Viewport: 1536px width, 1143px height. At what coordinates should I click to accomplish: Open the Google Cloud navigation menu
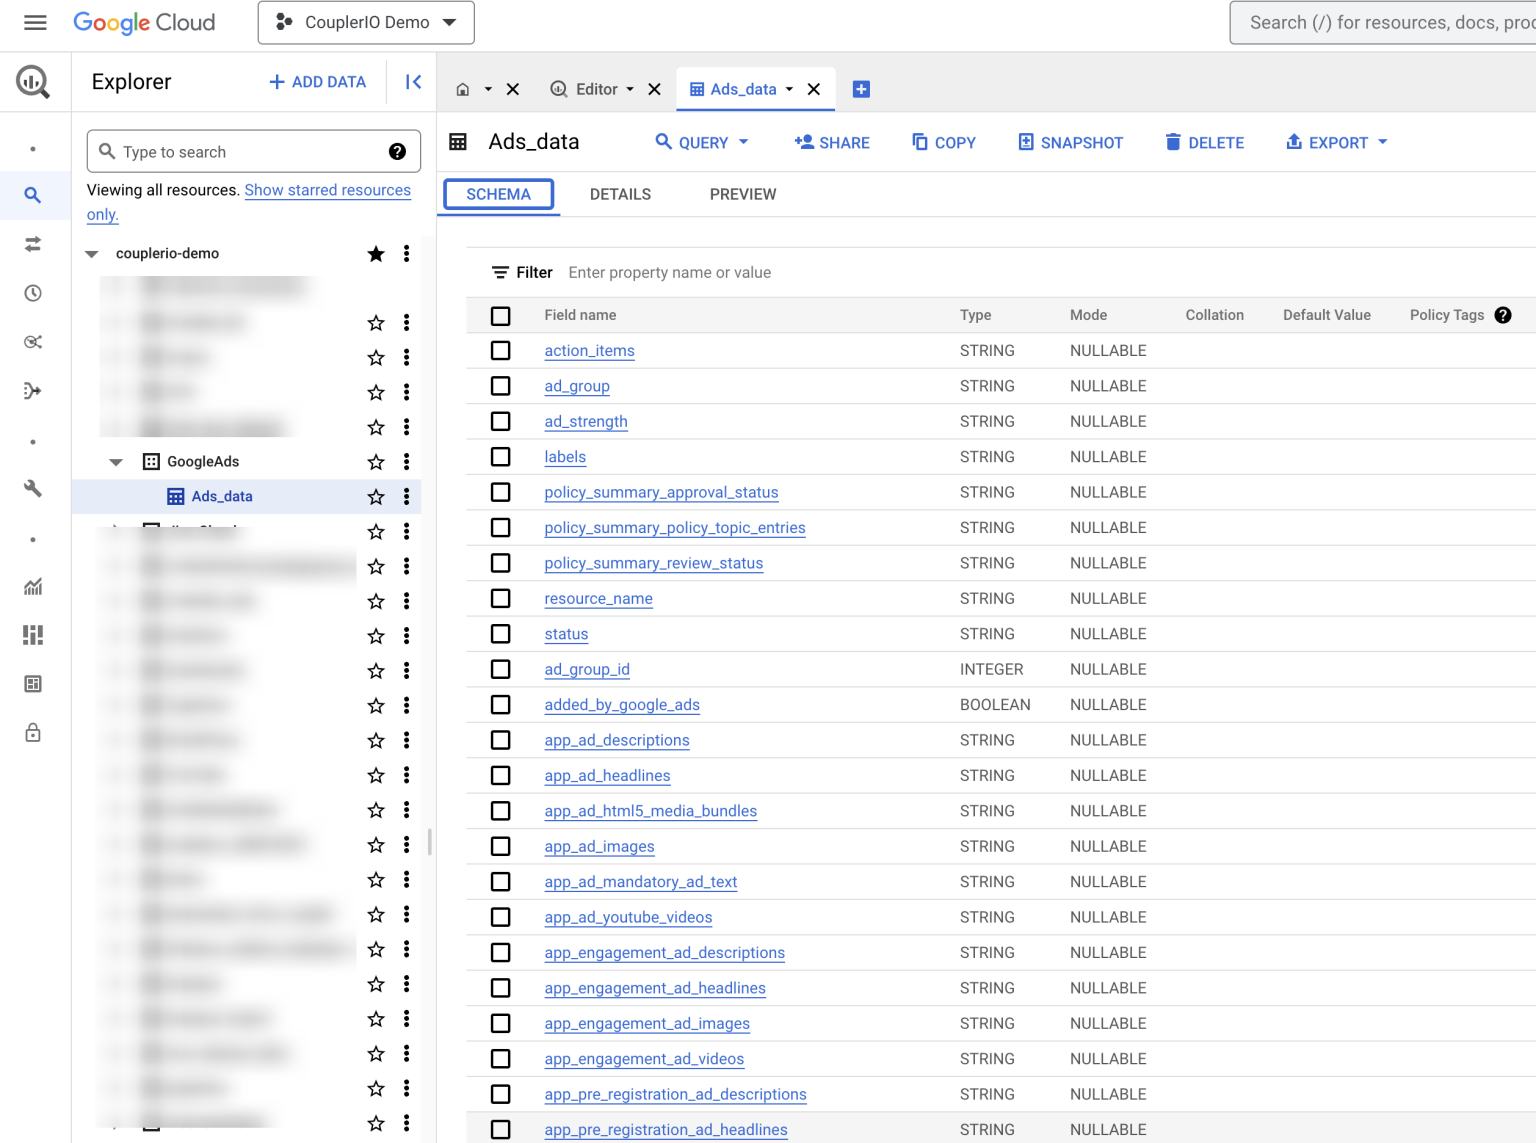click(x=35, y=22)
